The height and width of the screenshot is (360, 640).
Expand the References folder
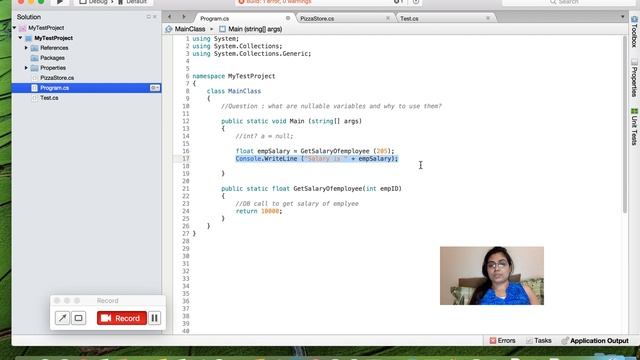[x=26, y=48]
